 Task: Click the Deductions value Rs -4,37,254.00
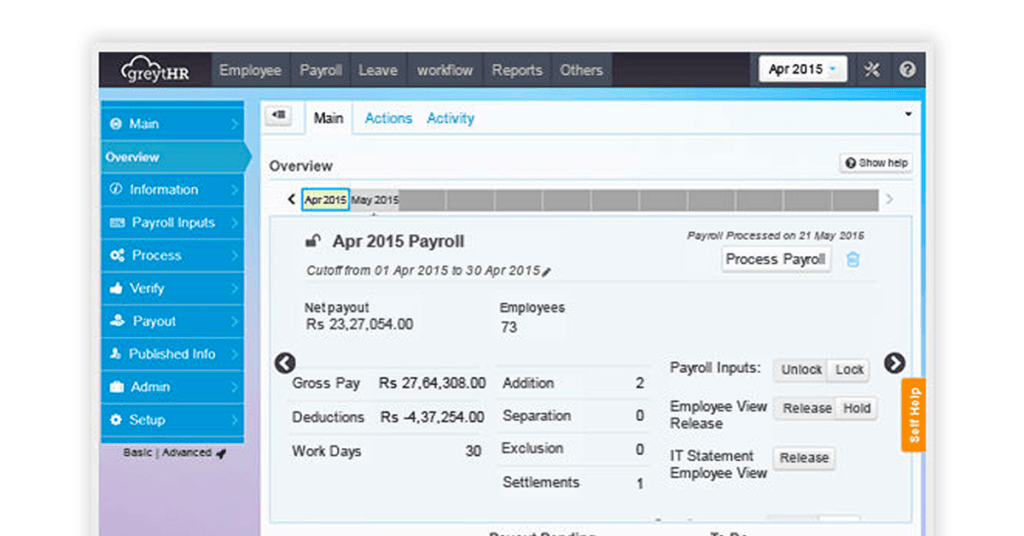pos(432,417)
